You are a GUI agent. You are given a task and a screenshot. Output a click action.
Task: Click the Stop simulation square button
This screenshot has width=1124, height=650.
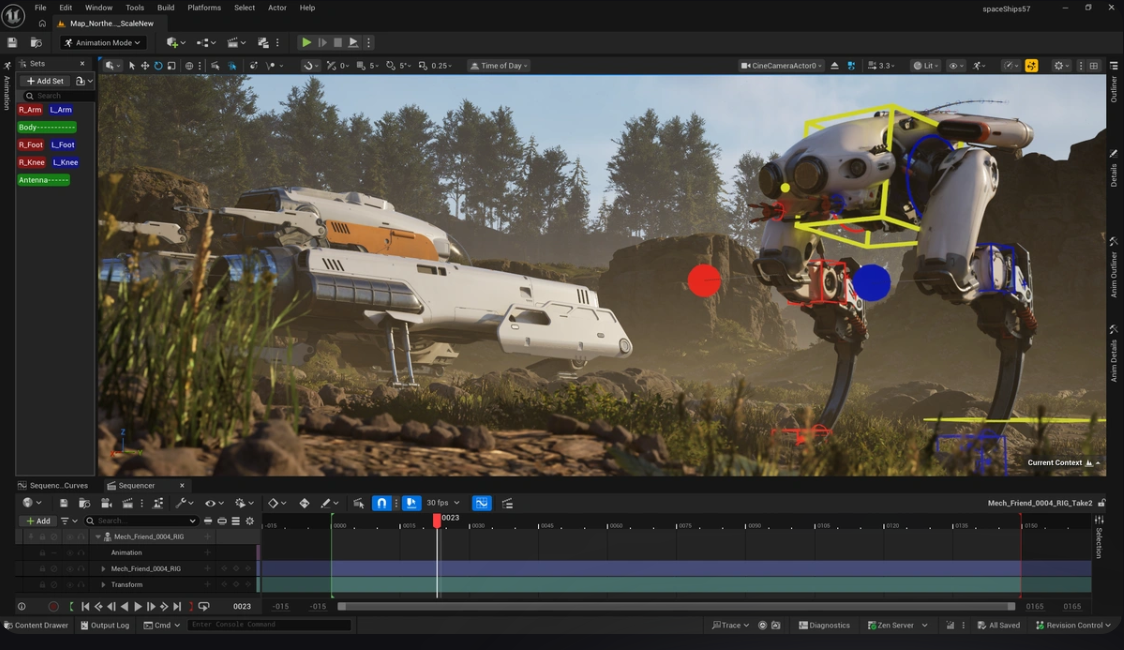[338, 43]
